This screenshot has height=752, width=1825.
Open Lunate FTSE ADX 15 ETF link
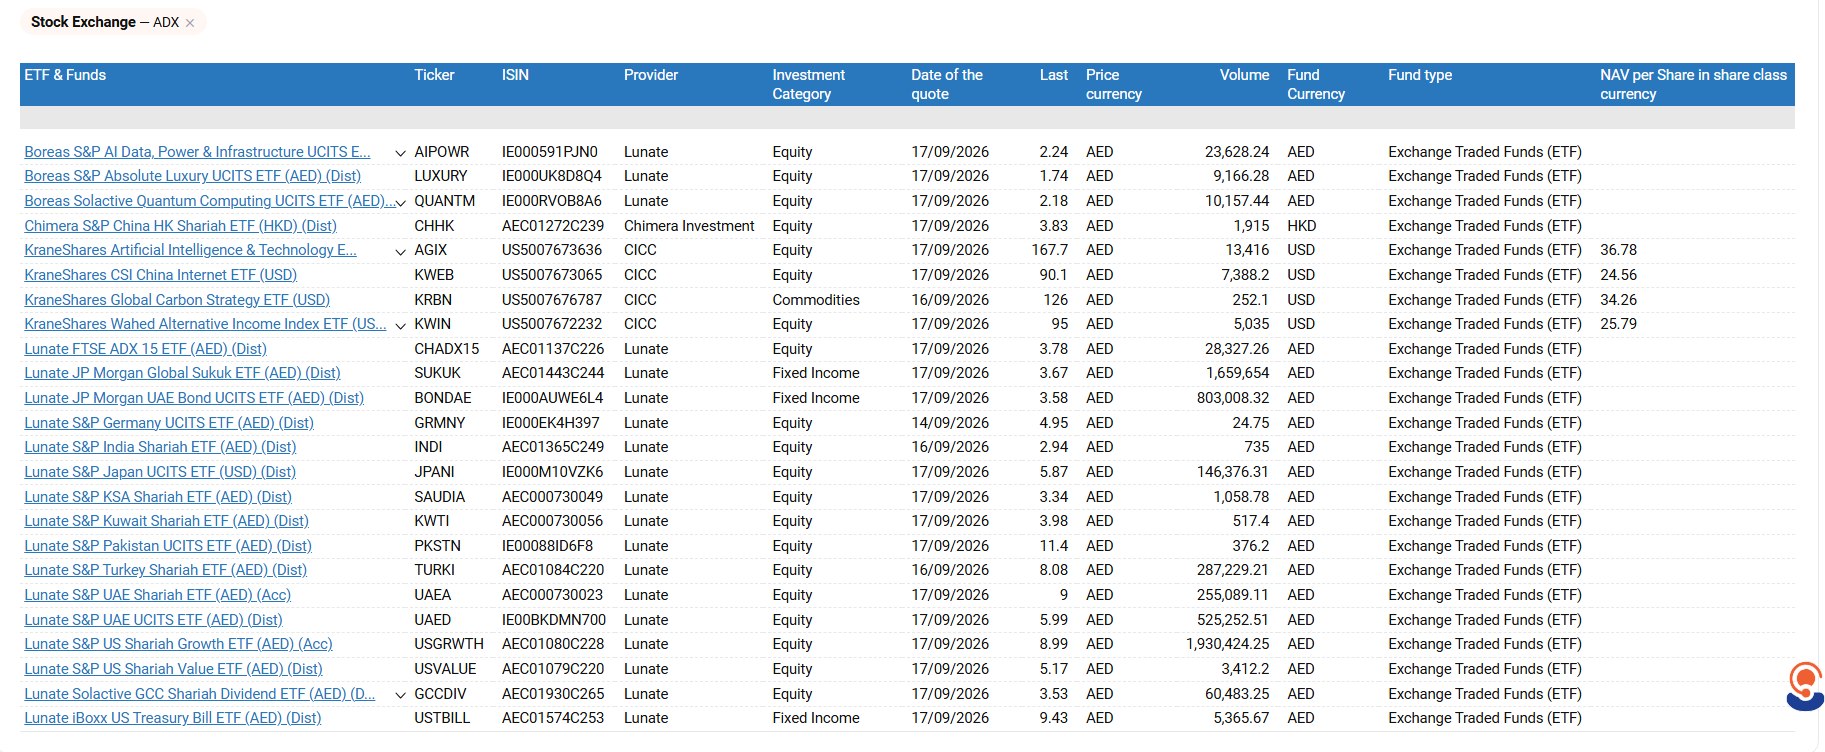(x=145, y=349)
